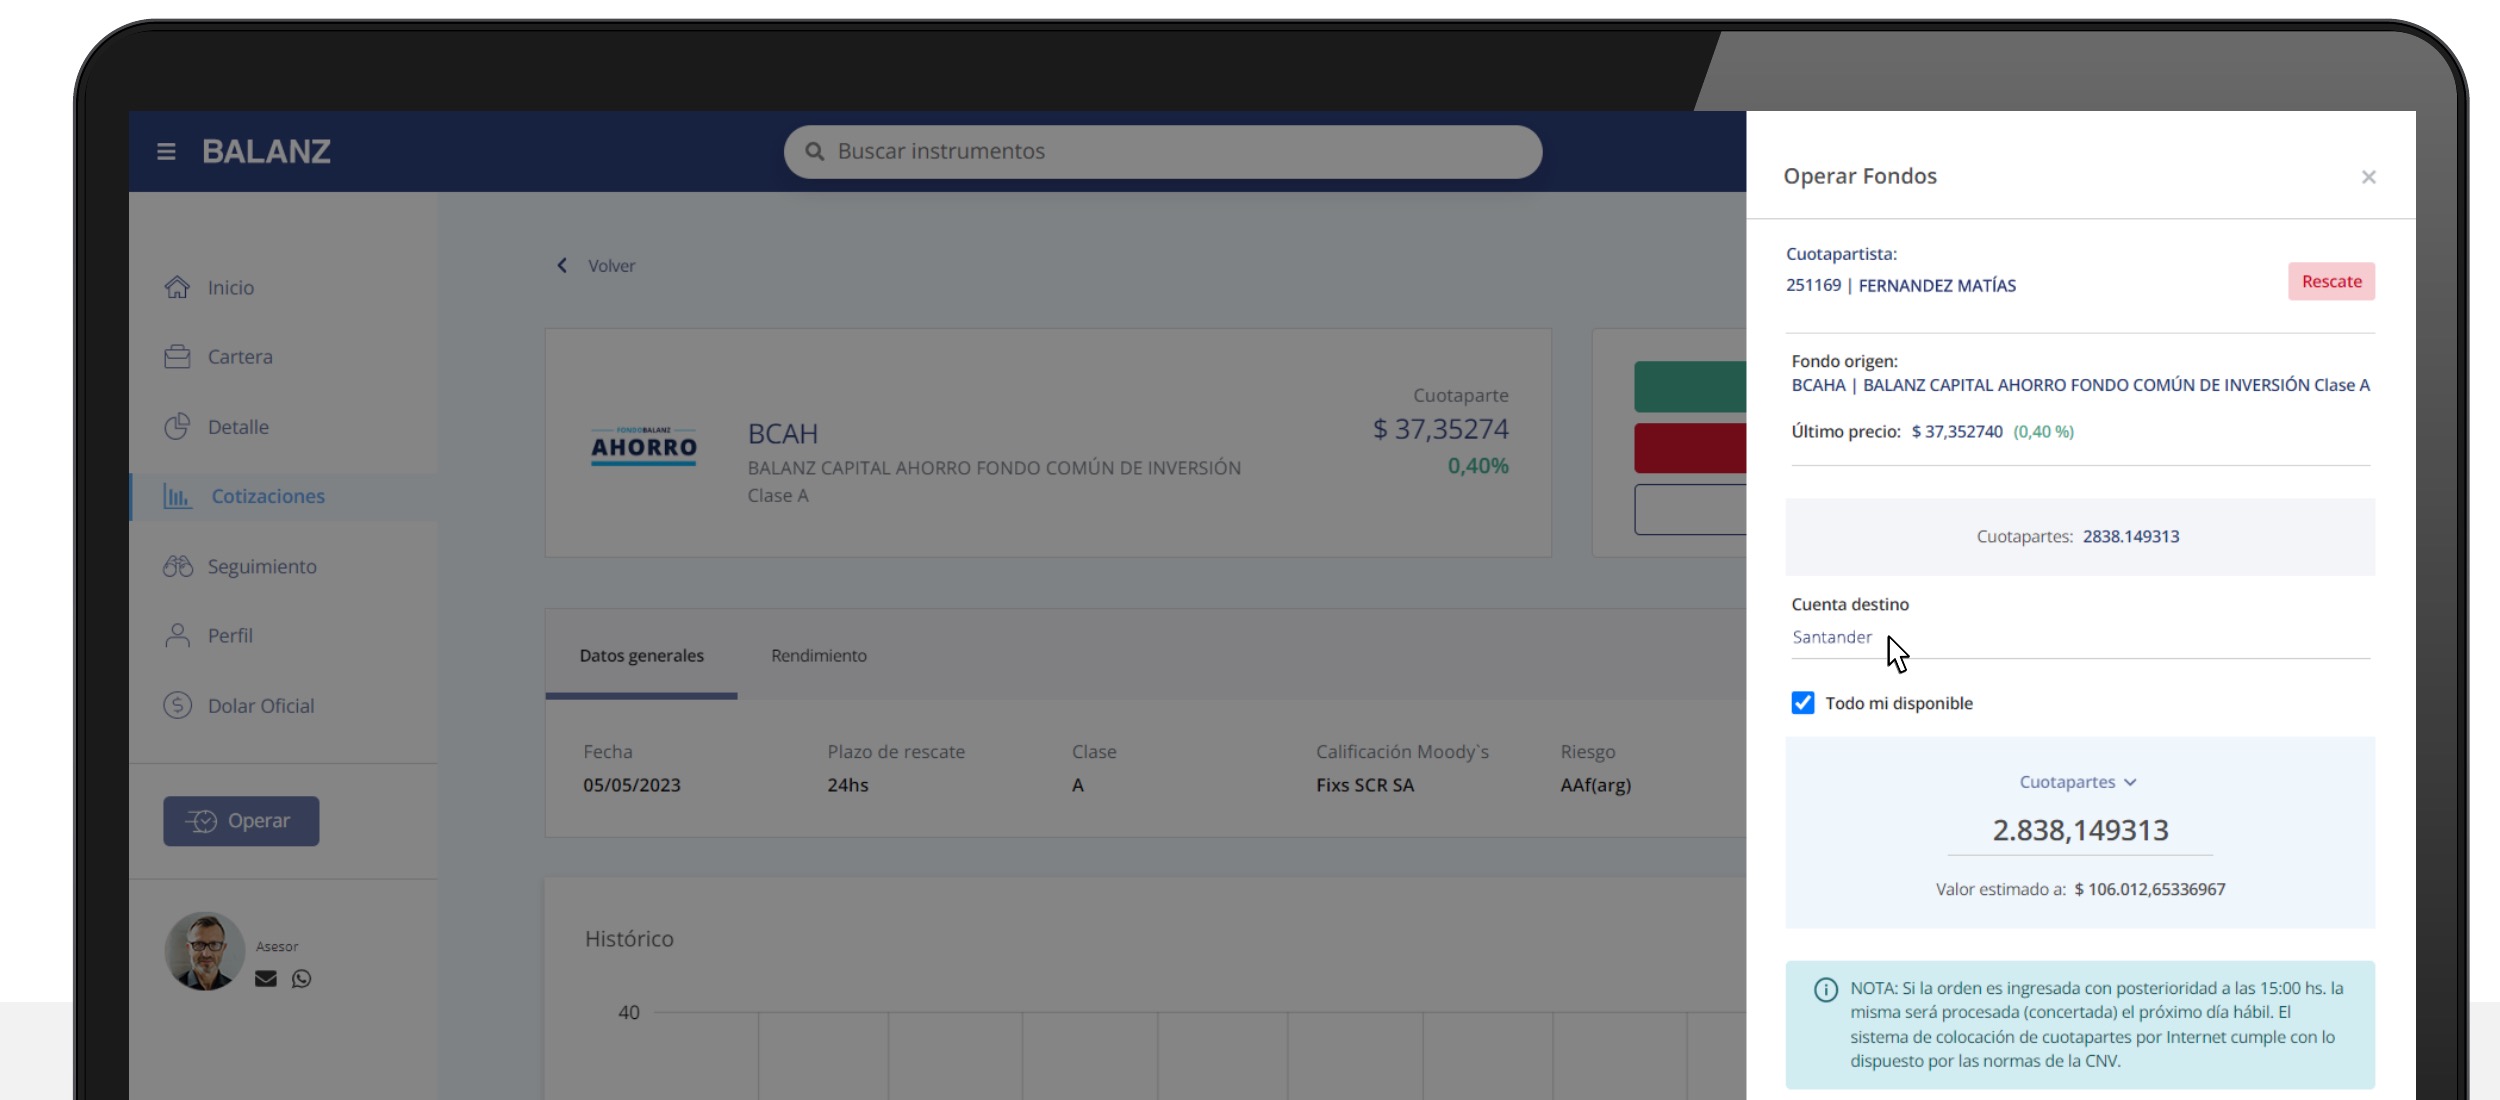2500x1100 pixels.
Task: Click the Inicio home icon
Action: click(x=177, y=287)
